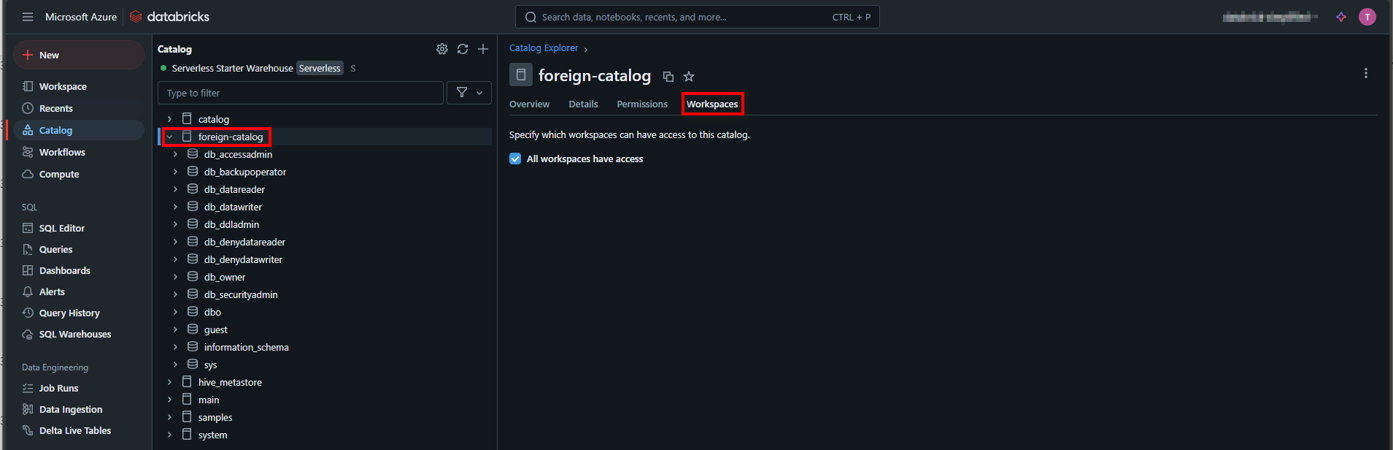Open Delta Live Tables
The image size is (1393, 450).
[79, 430]
